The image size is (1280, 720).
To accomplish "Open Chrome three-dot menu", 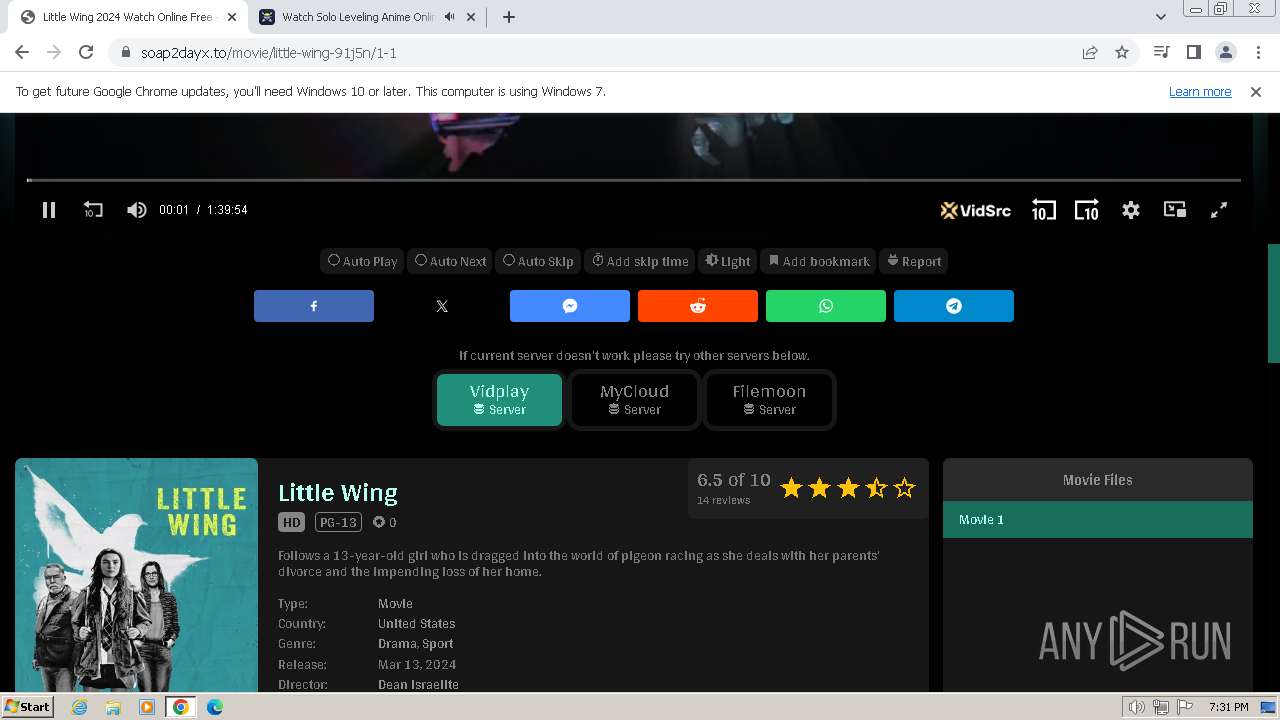I will pyautogui.click(x=1257, y=53).
